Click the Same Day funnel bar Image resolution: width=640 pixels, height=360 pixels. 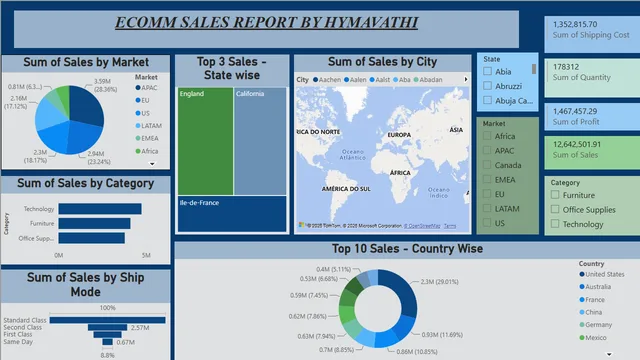[107, 342]
